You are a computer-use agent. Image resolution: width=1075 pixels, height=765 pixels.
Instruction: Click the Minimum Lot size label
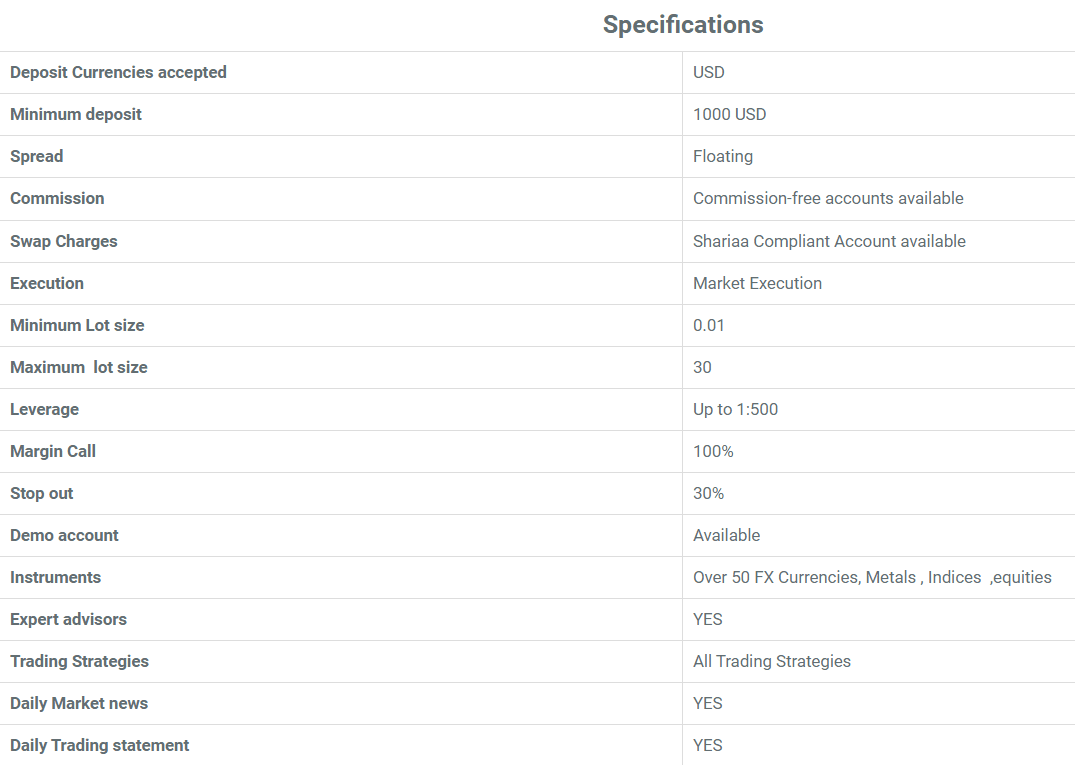point(77,325)
